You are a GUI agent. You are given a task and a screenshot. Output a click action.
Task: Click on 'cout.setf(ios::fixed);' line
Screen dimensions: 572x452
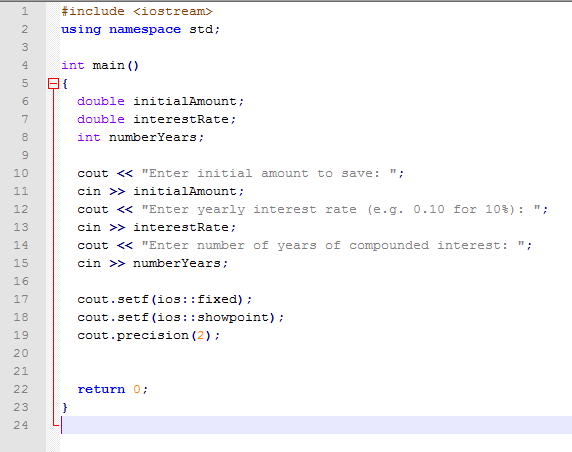pos(165,299)
